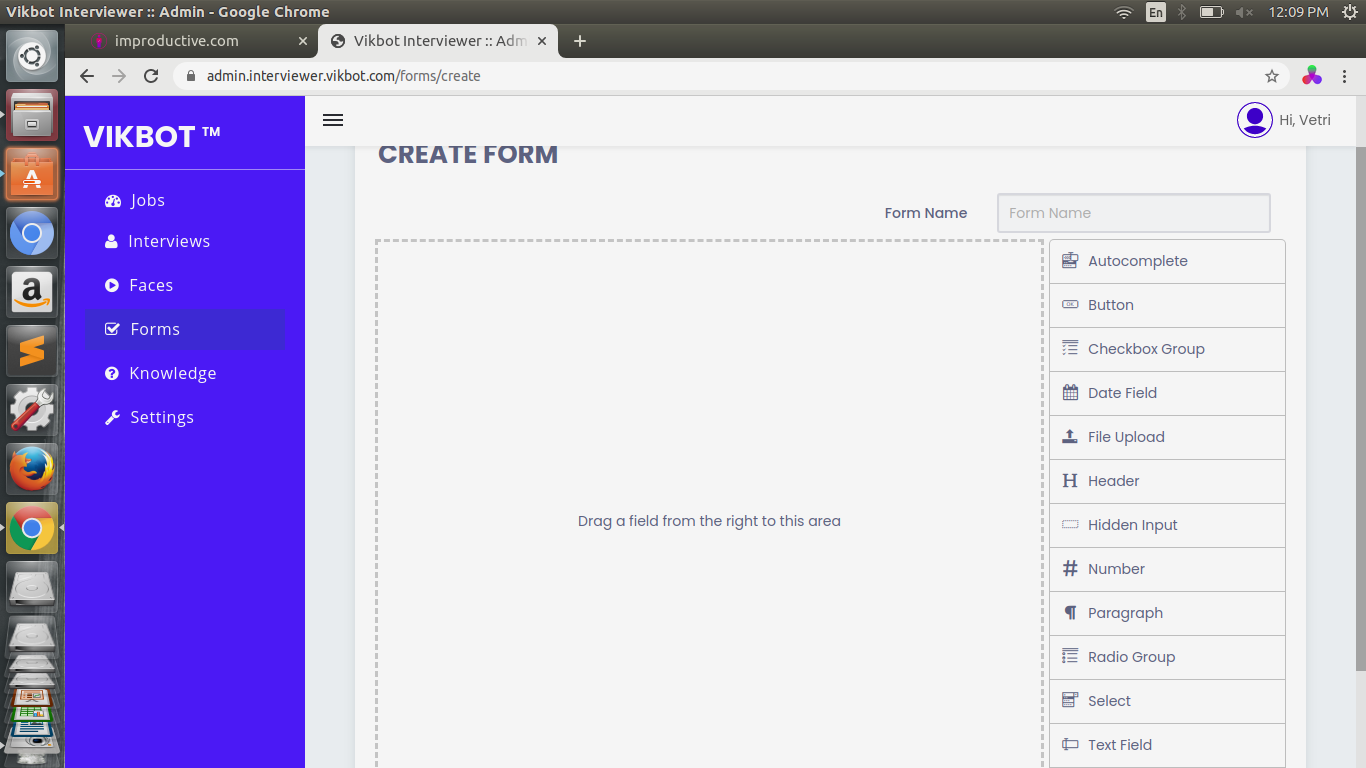The height and width of the screenshot is (768, 1366).
Task: Select Forms in the sidebar
Action: 185,330
